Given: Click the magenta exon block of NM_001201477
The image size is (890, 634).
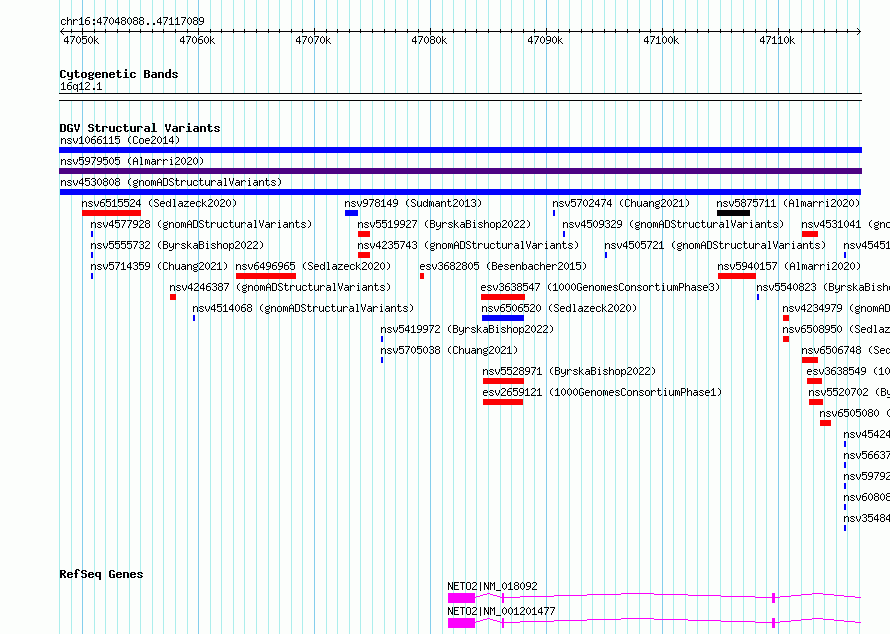Looking at the screenshot, I should (x=461, y=623).
